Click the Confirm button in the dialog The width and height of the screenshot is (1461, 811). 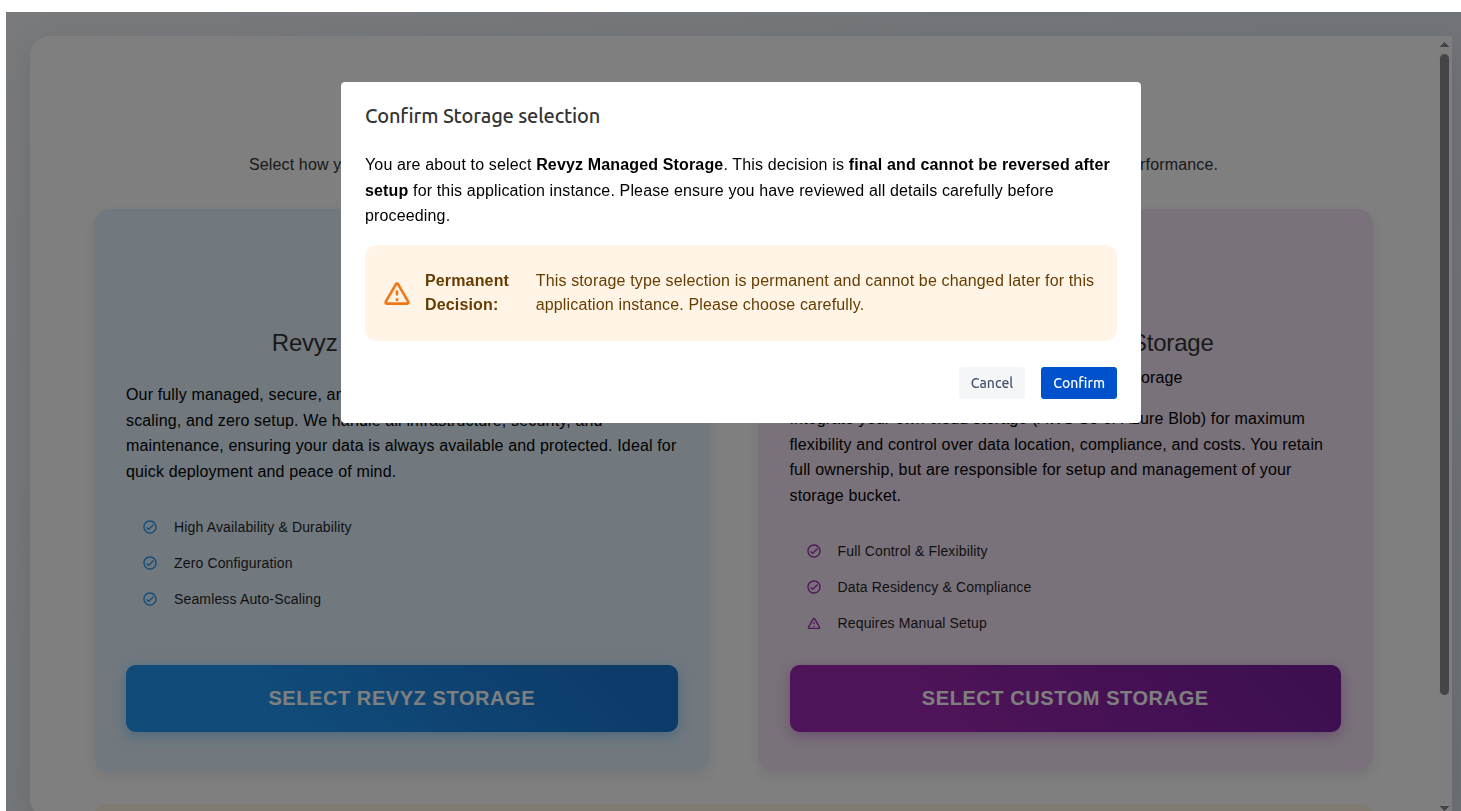1078,383
